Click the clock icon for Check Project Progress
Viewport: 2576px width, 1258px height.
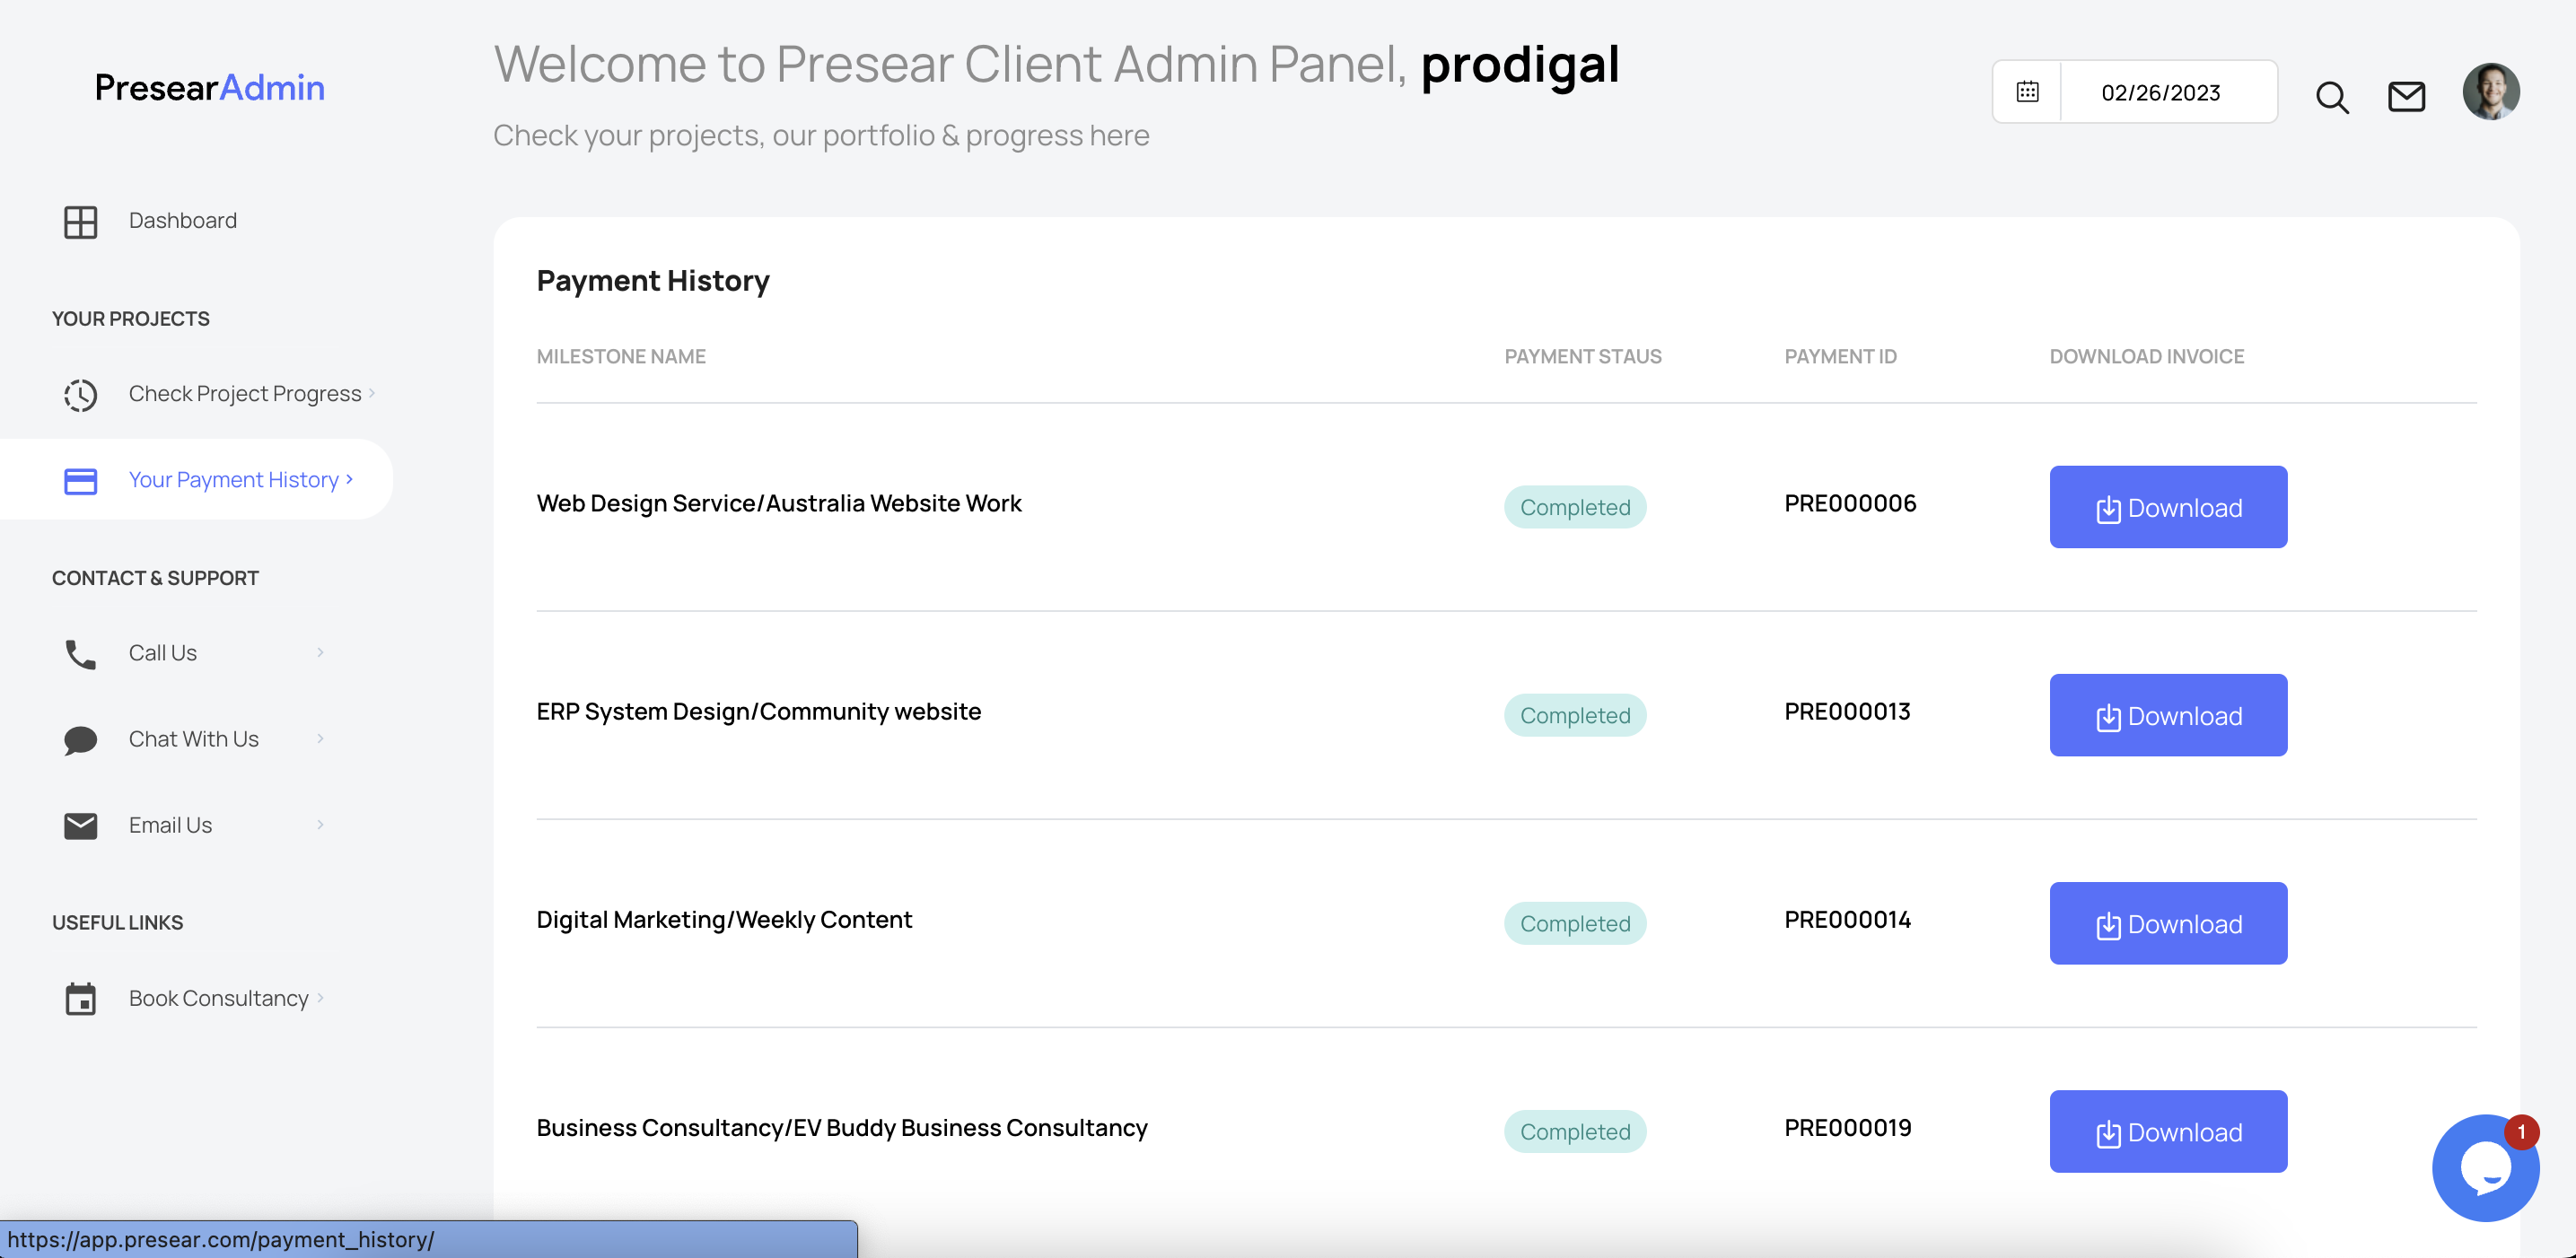(x=81, y=395)
